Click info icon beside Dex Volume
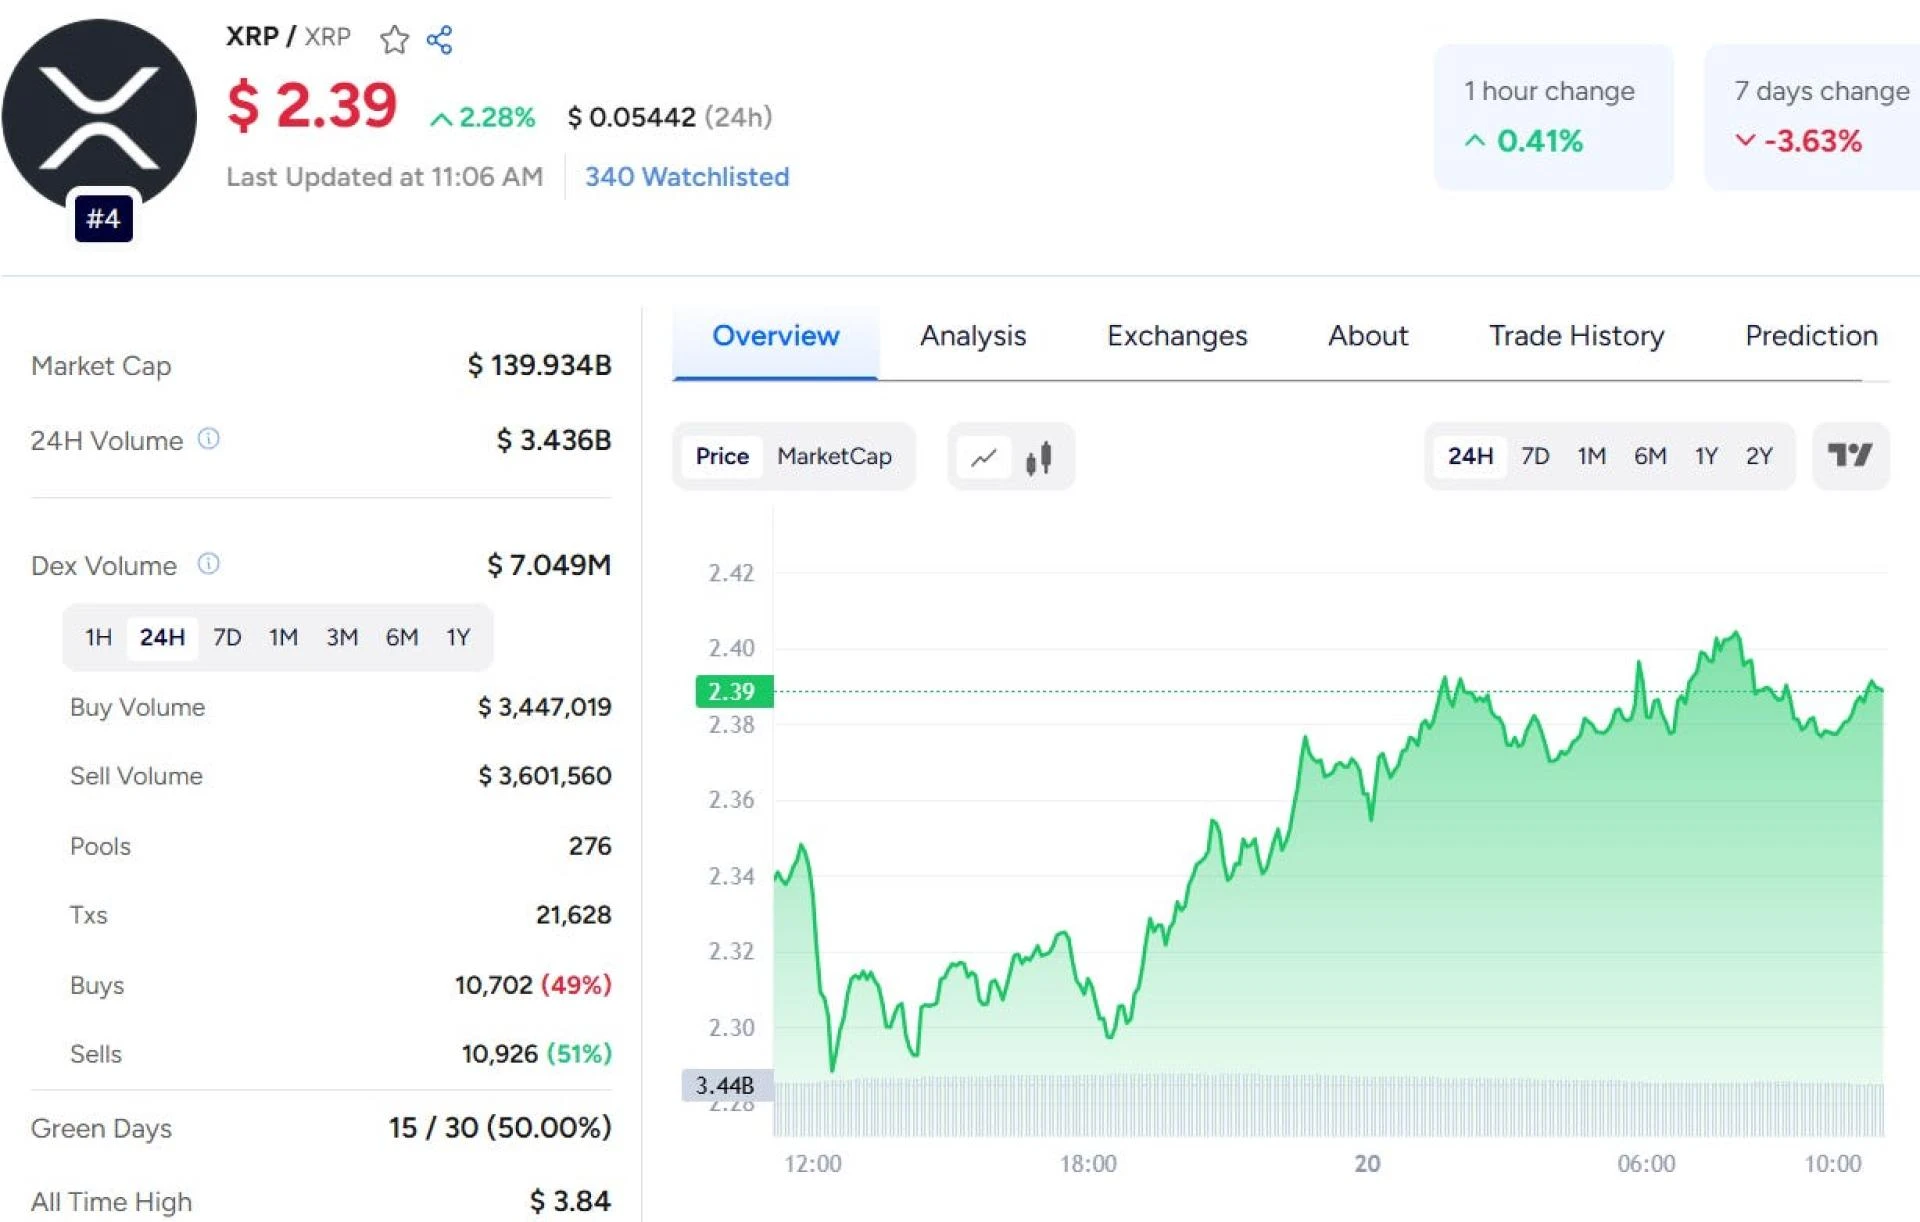Screen dimensions: 1920x1222 point(208,564)
